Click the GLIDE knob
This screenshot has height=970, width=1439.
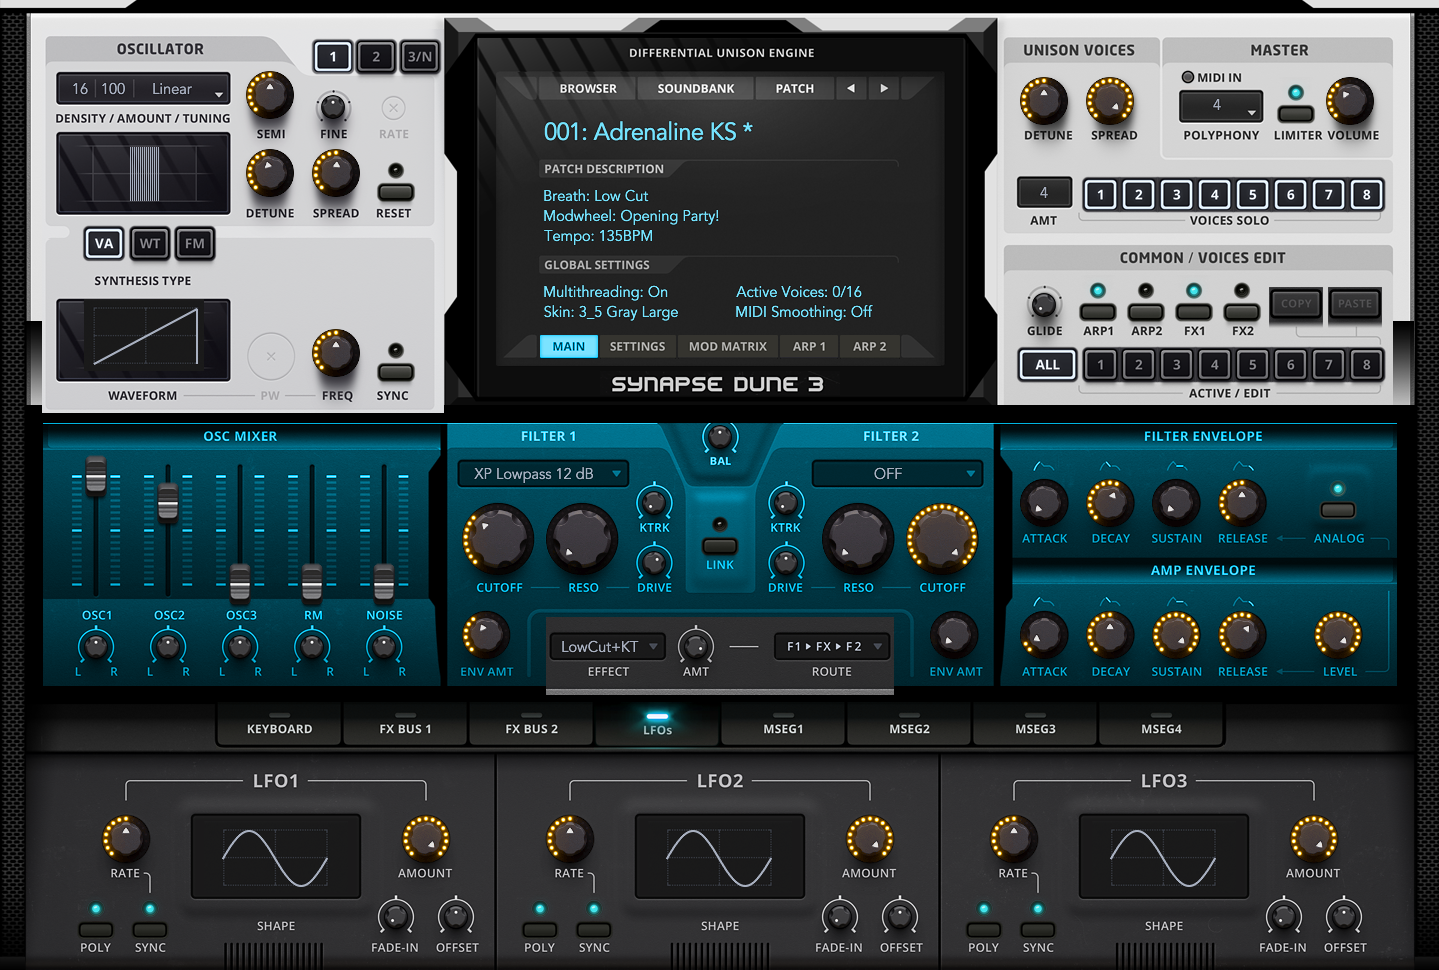1044,303
